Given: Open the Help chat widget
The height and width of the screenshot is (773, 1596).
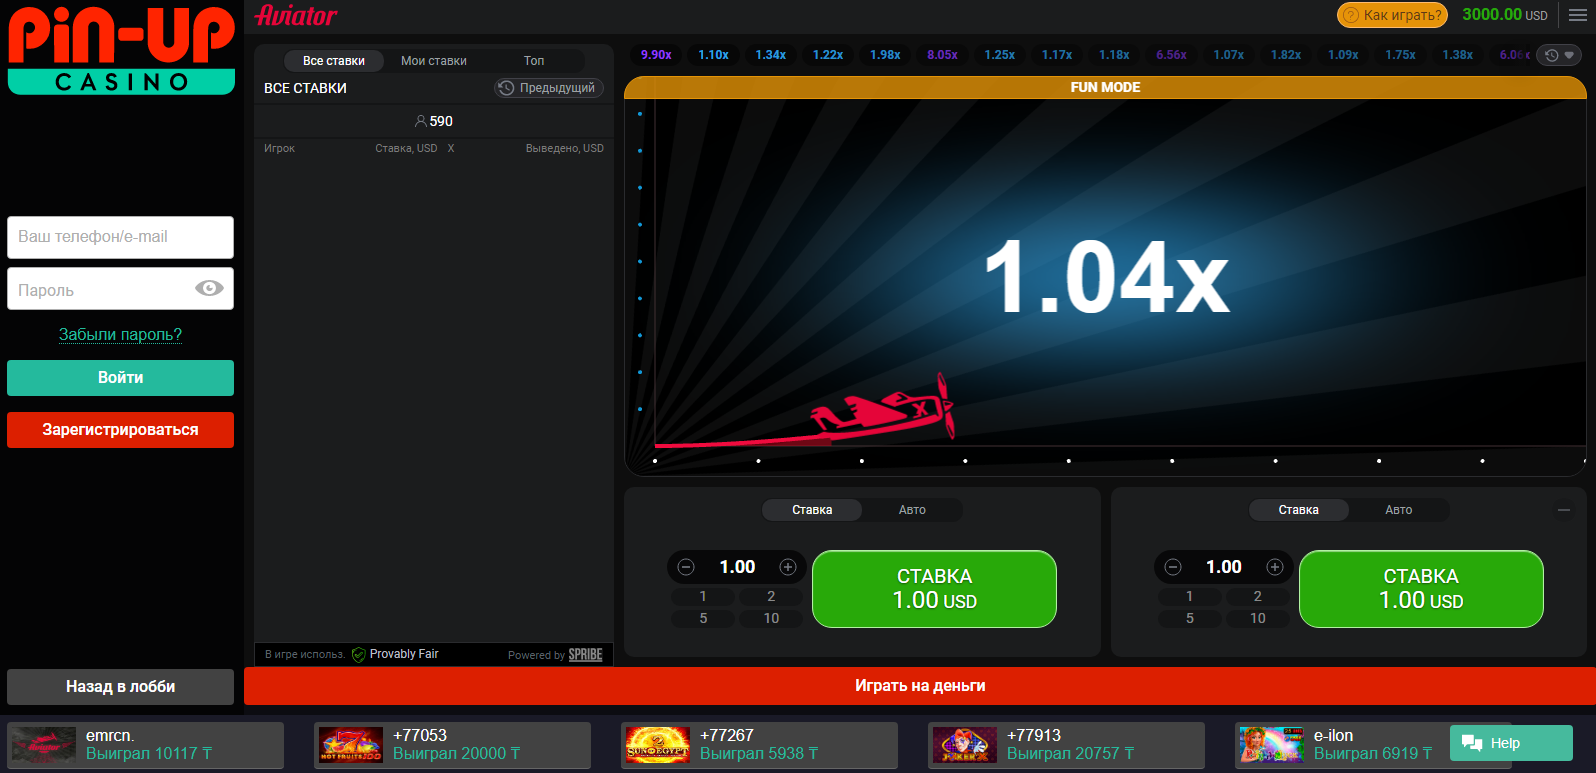Looking at the screenshot, I should point(1511,743).
